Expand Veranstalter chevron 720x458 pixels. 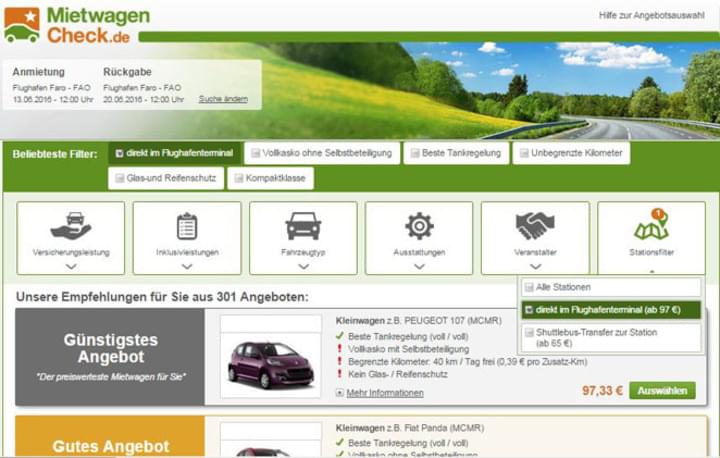(535, 266)
